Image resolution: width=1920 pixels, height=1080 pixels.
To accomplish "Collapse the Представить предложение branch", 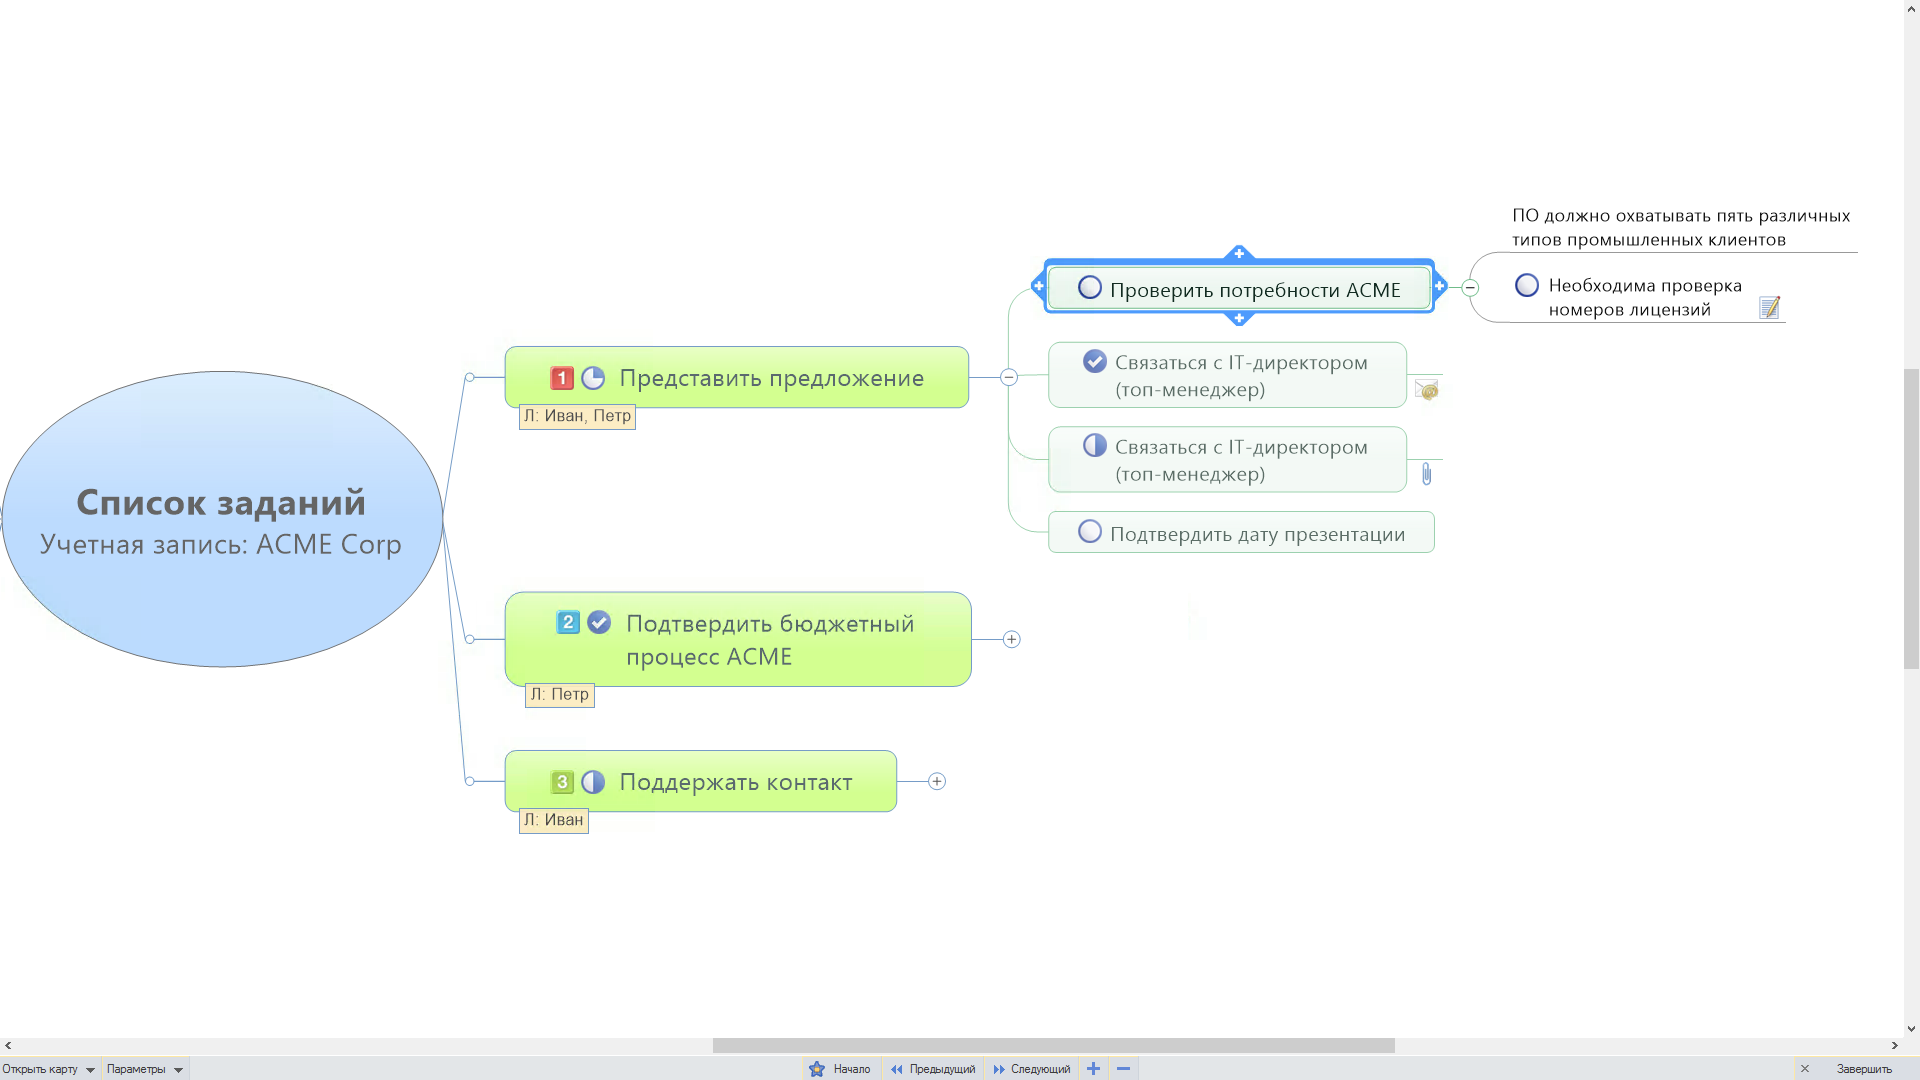I will pos(1009,377).
